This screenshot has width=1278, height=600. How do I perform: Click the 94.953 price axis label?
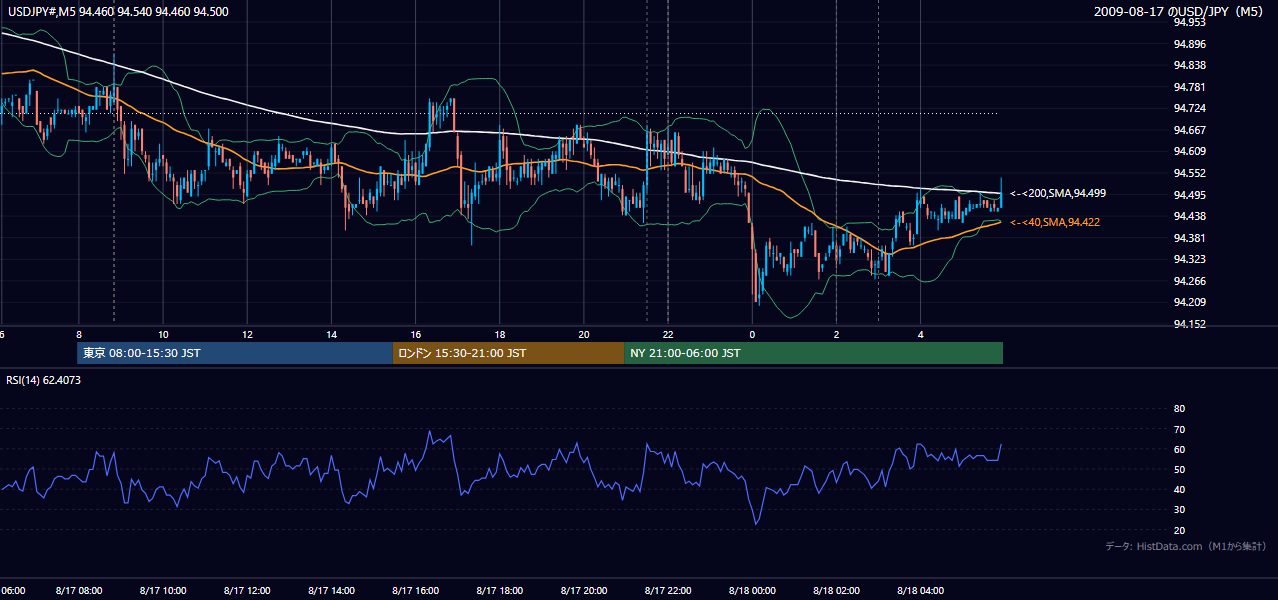pos(1190,22)
